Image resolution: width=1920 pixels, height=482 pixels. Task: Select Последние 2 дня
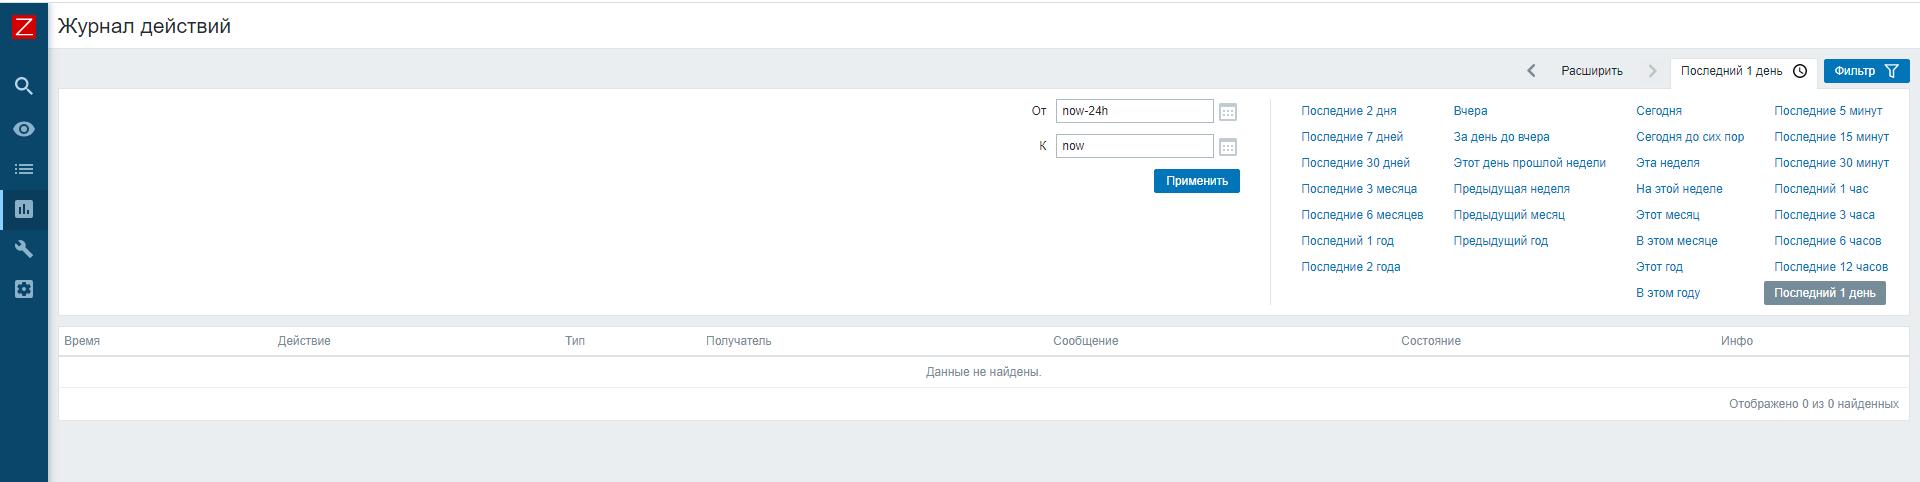click(1348, 111)
